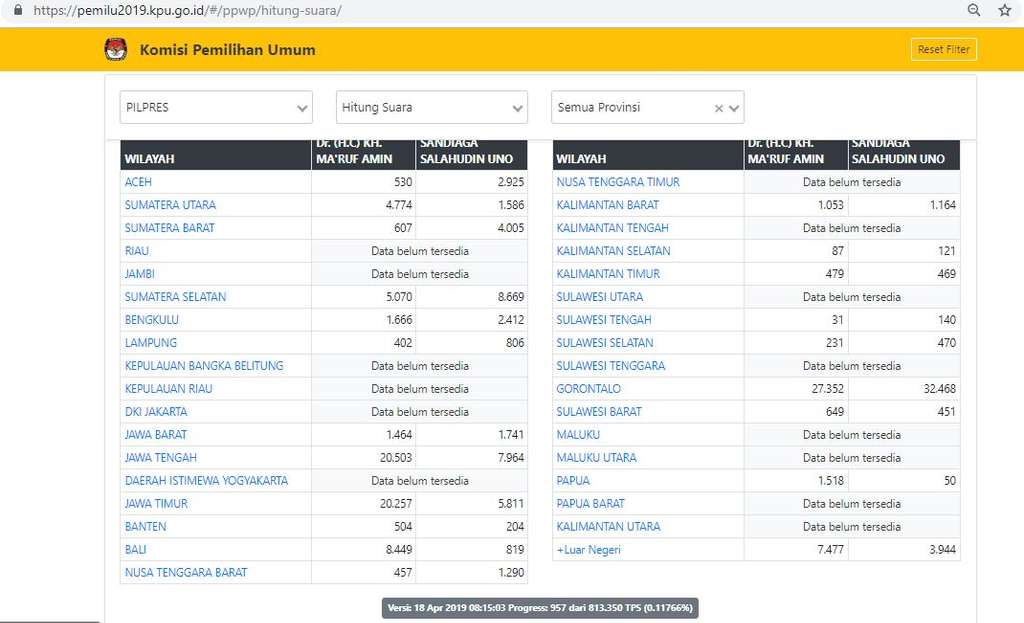This screenshot has height=623, width=1024.
Task: Expand the Semua Provinsi dropdown arrow
Action: tap(734, 108)
